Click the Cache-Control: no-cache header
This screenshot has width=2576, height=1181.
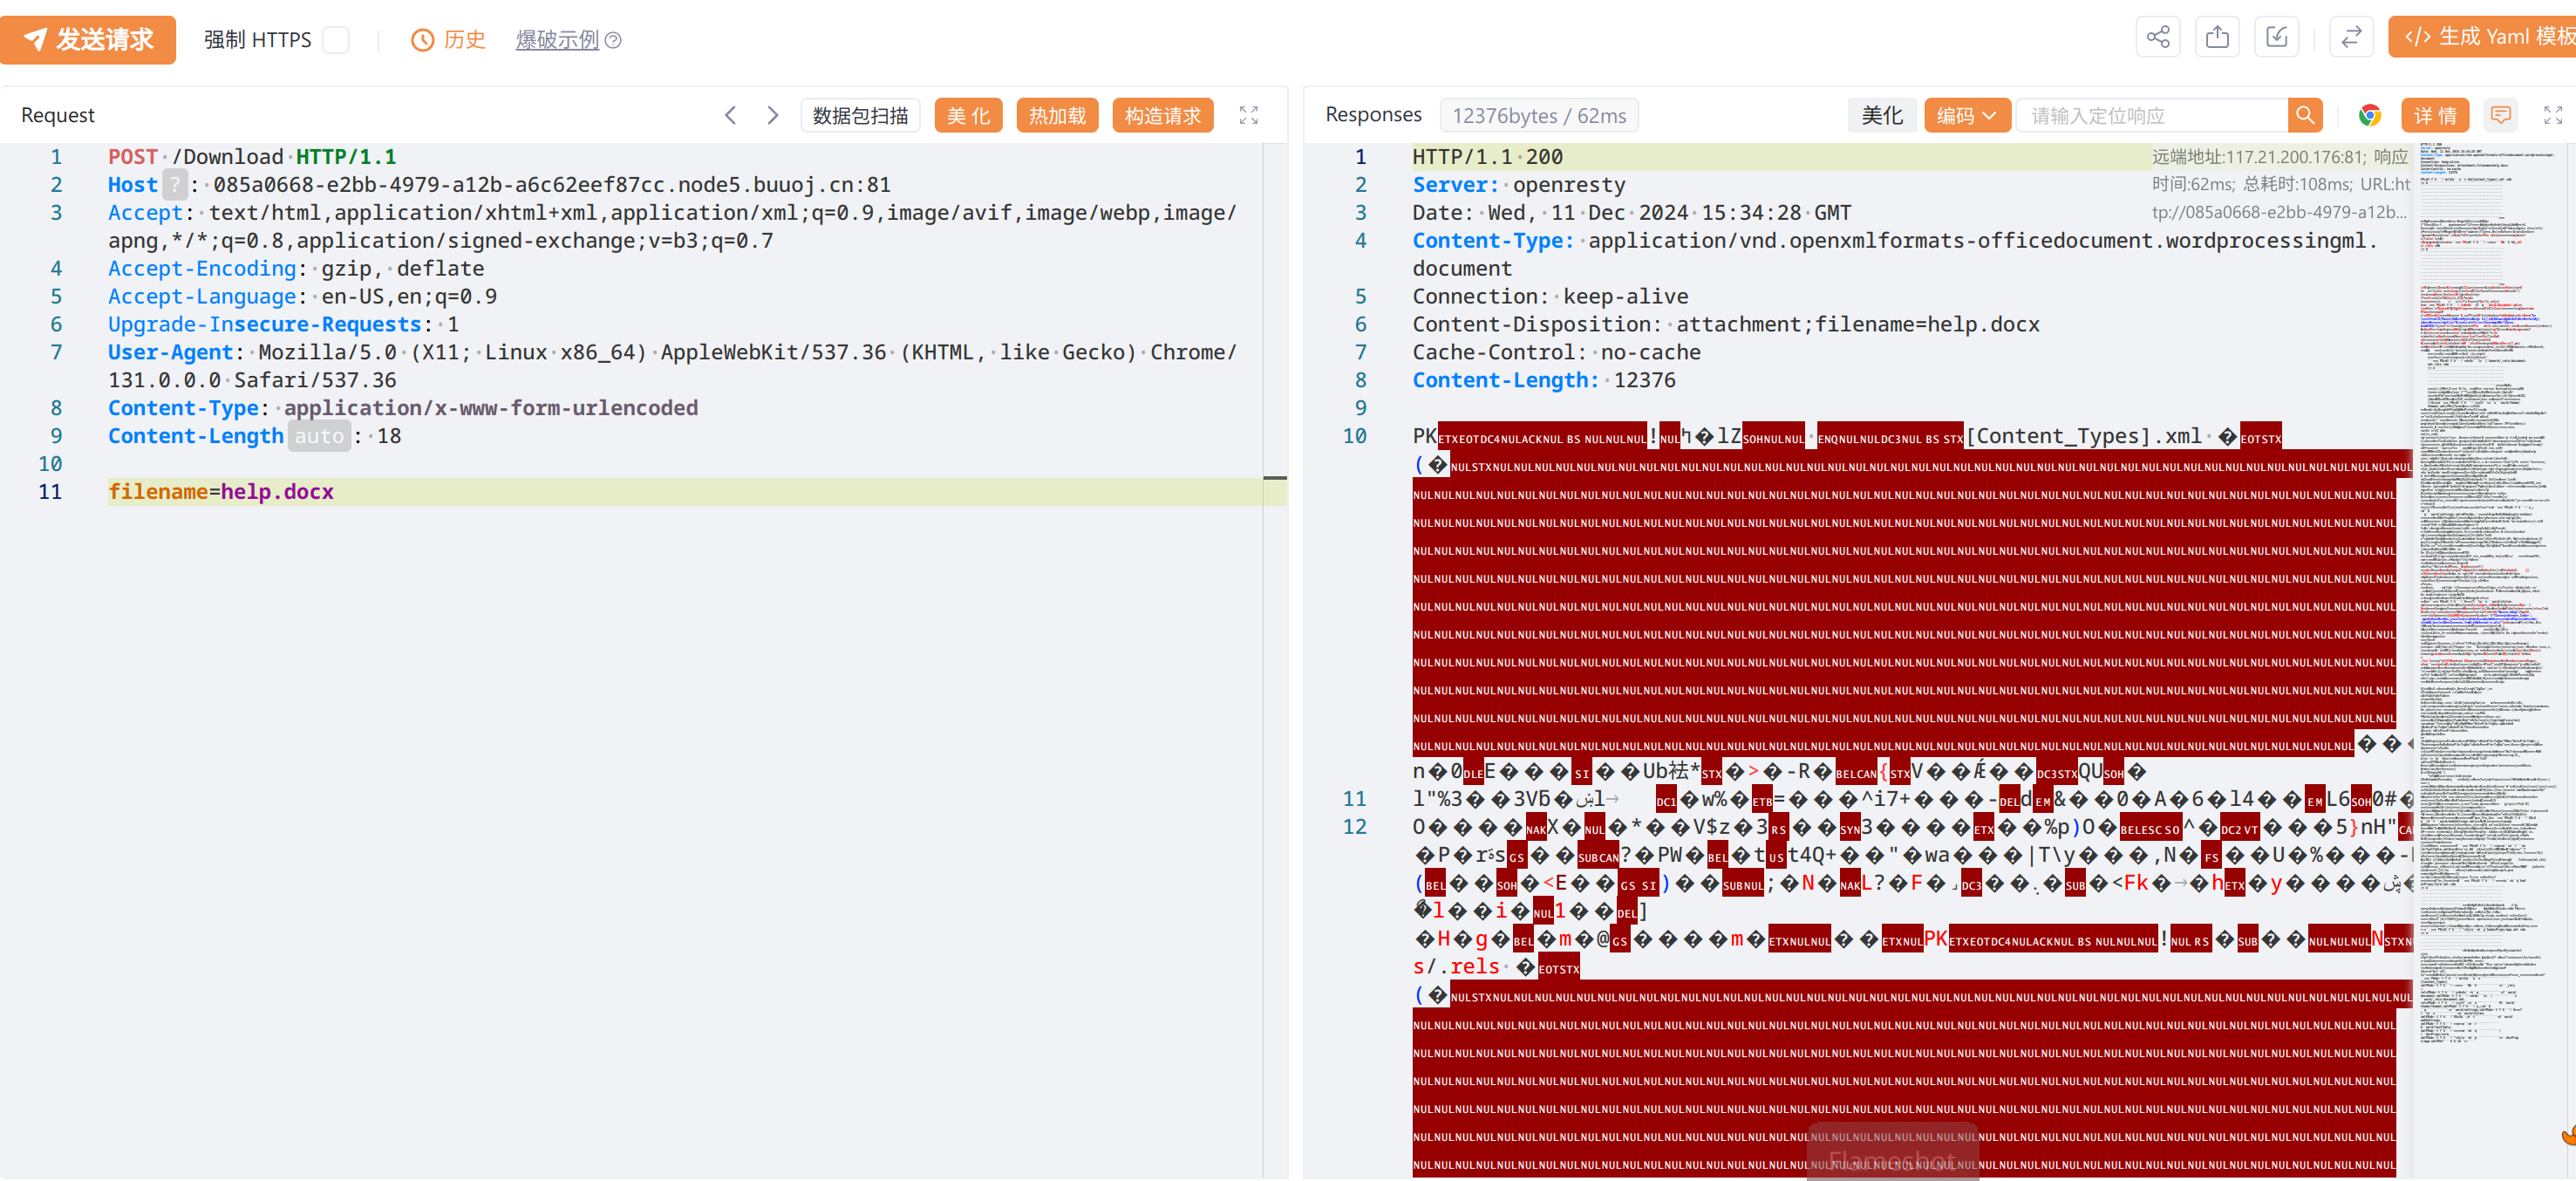1556,352
